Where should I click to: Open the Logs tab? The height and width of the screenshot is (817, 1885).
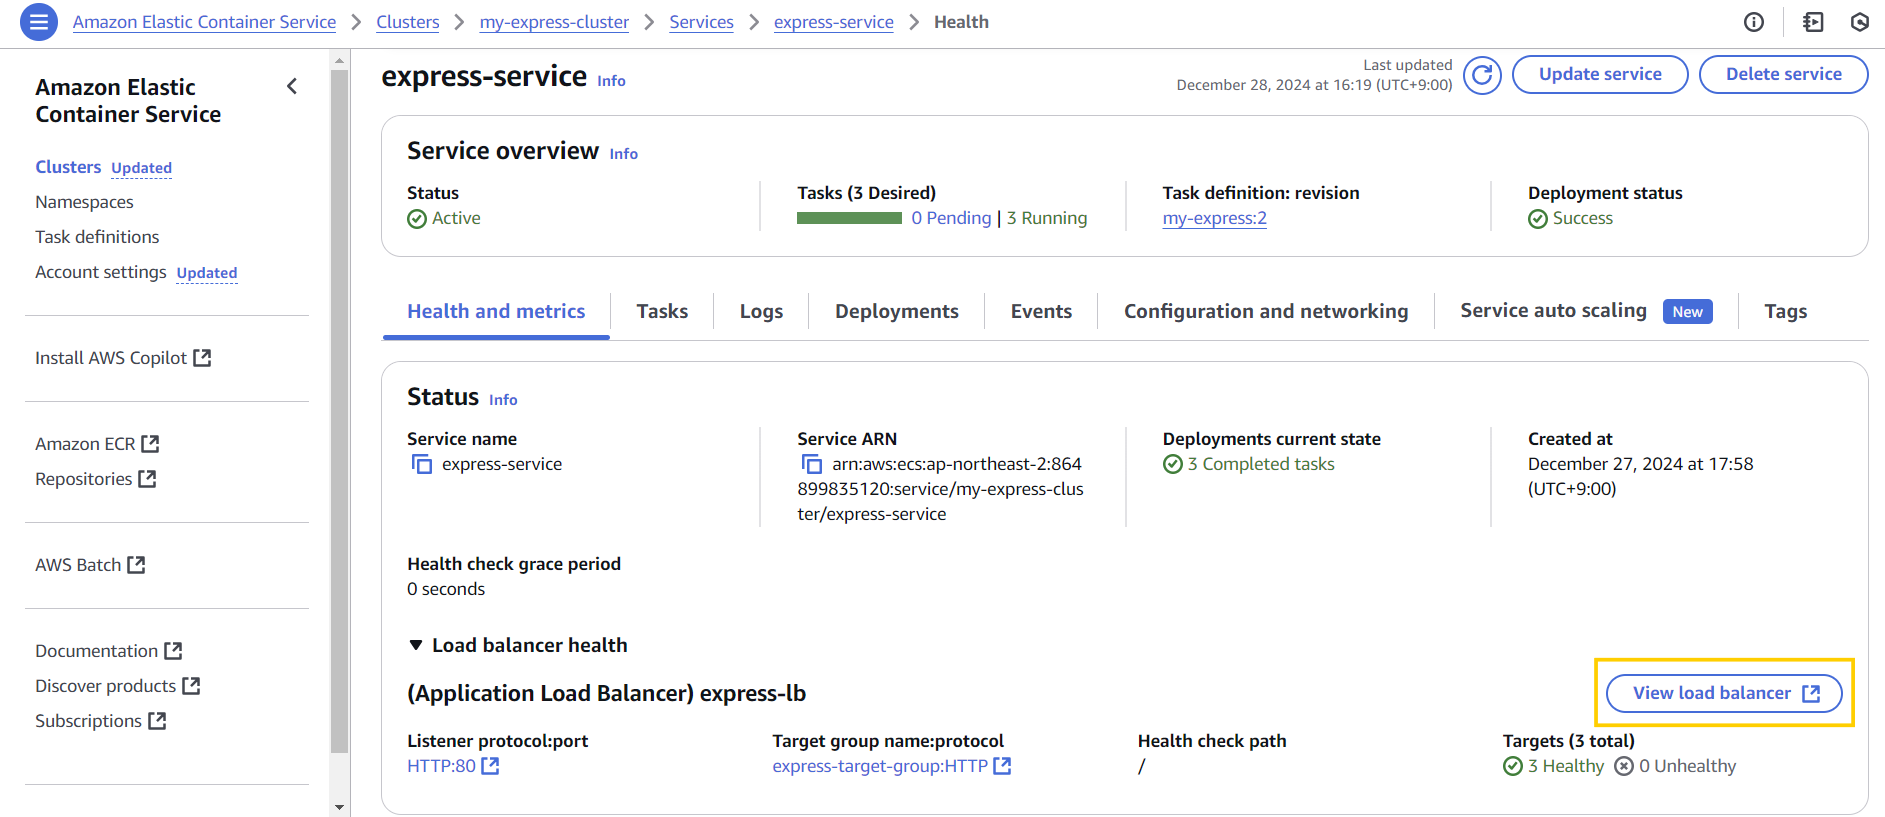[x=761, y=311]
